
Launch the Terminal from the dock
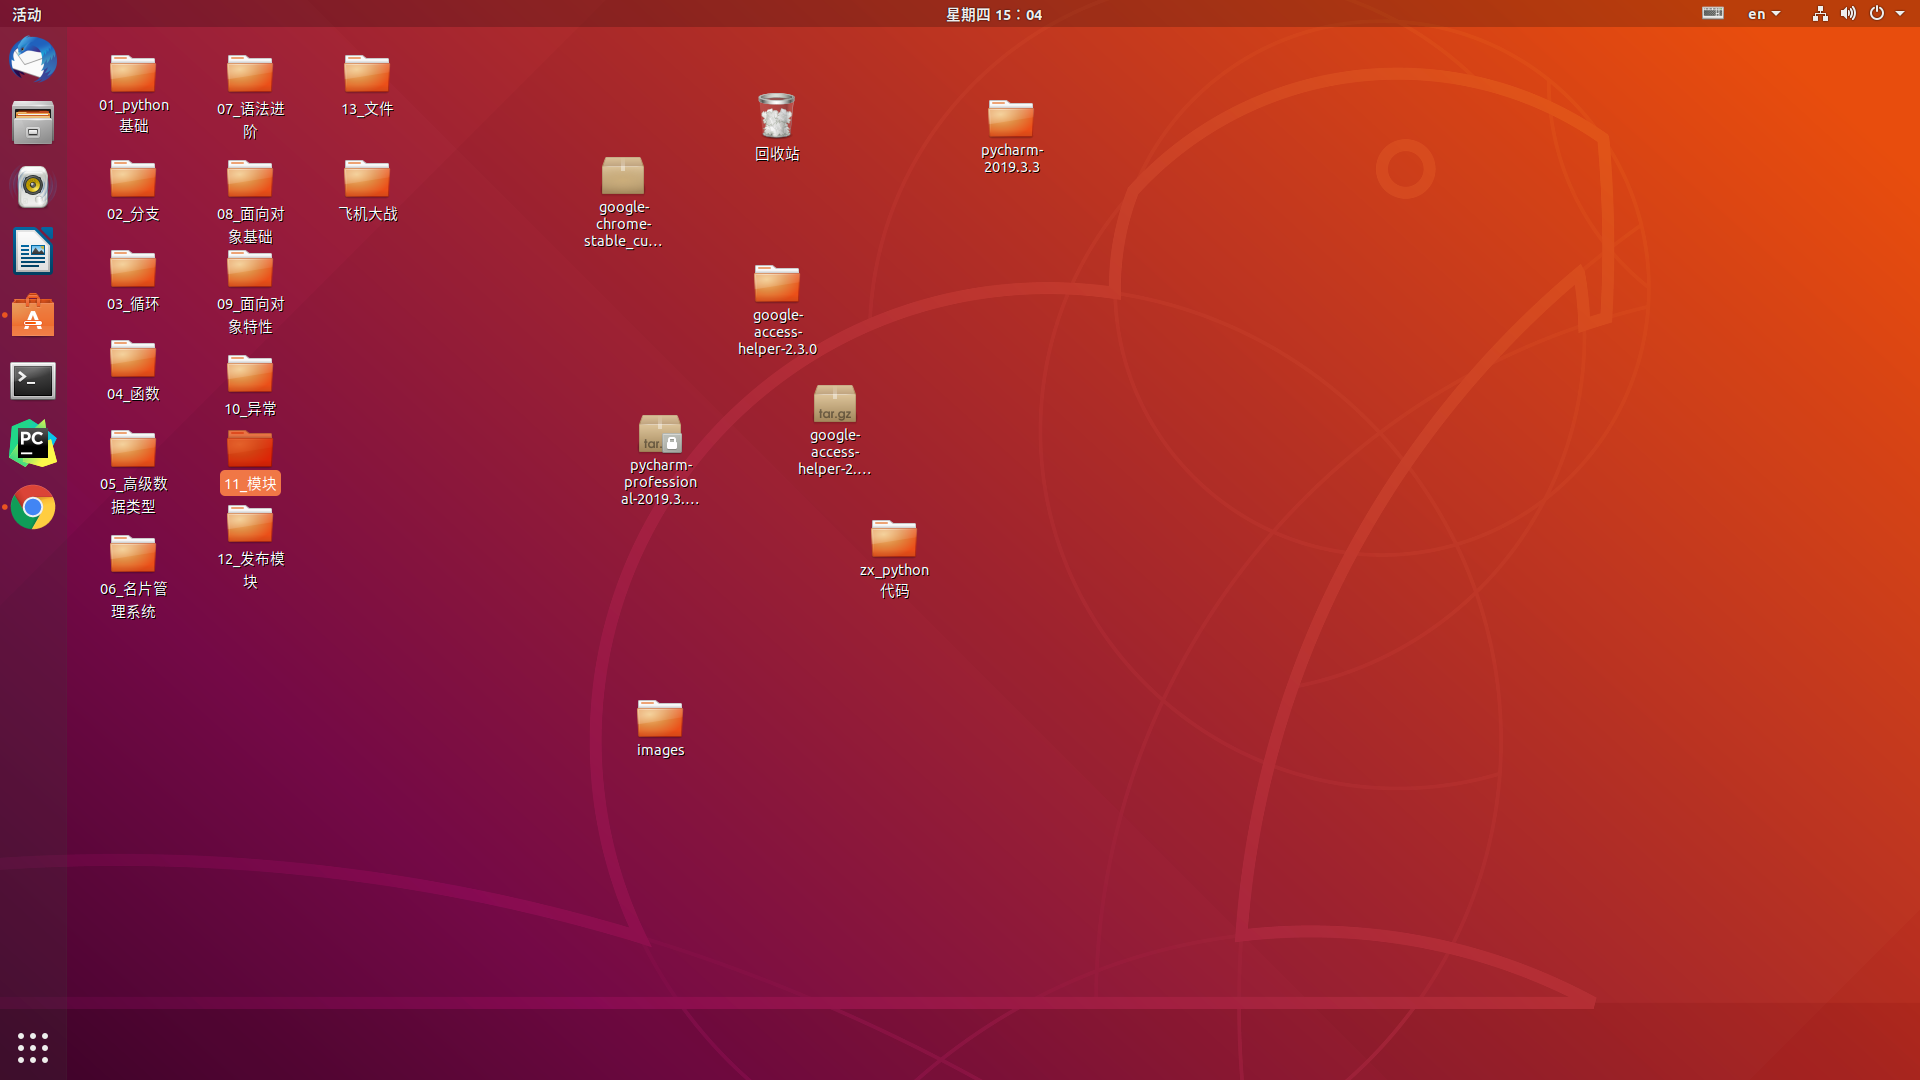point(33,380)
